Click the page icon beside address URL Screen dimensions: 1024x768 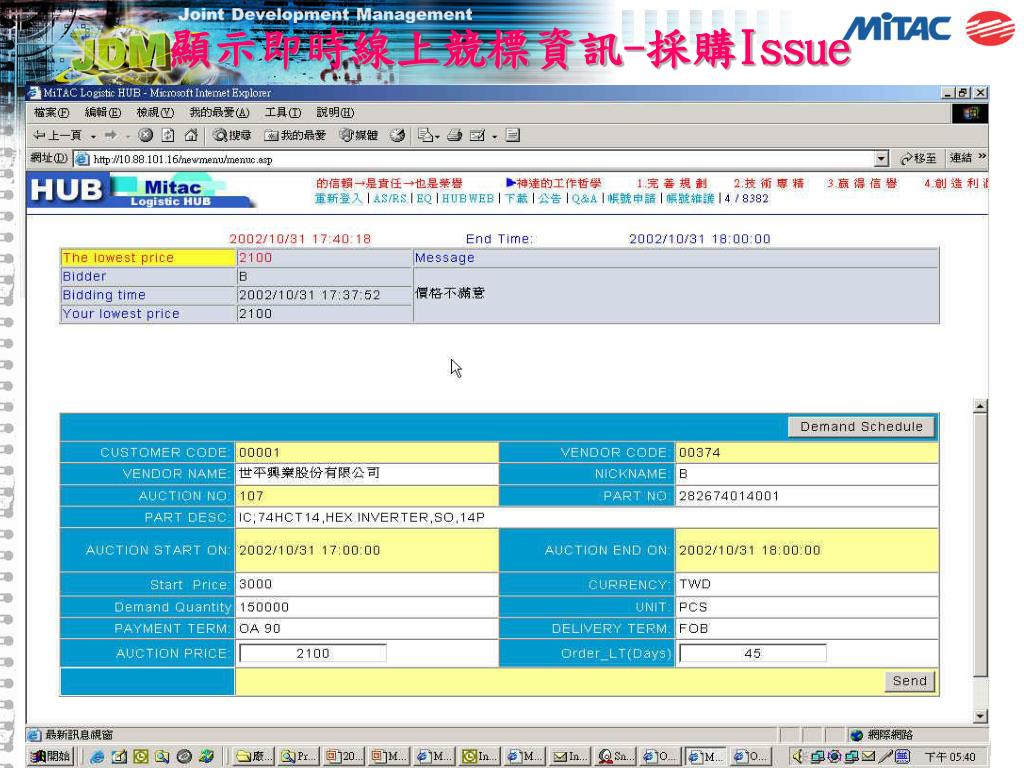point(82,159)
